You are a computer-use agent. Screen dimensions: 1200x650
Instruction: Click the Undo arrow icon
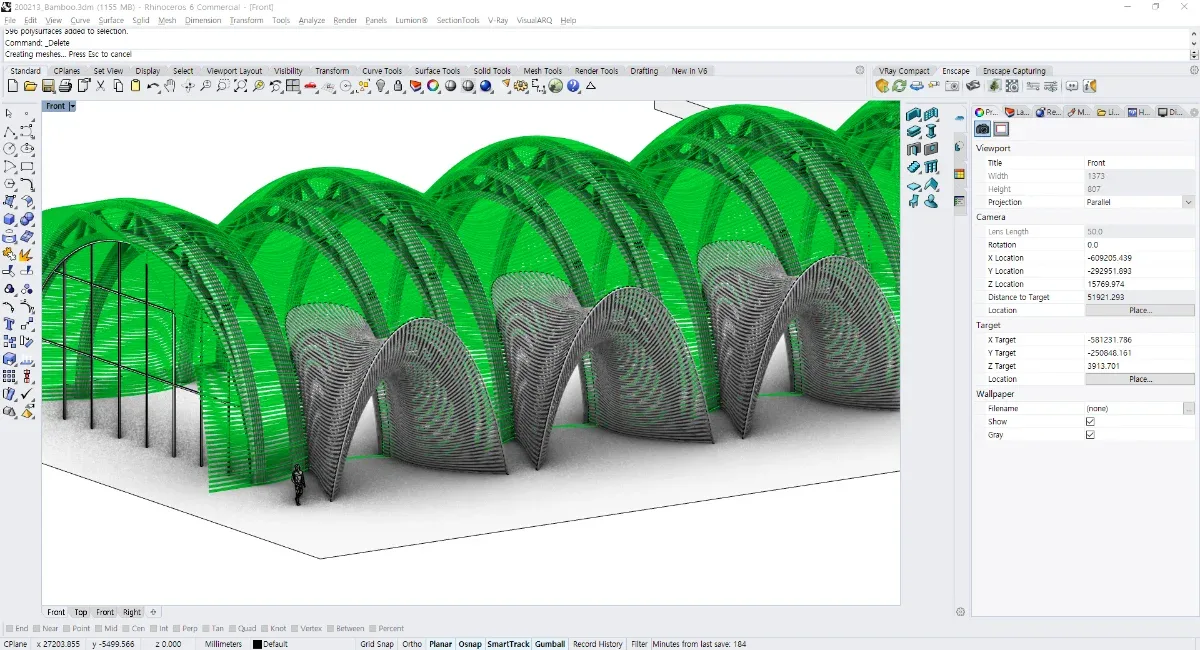click(153, 87)
